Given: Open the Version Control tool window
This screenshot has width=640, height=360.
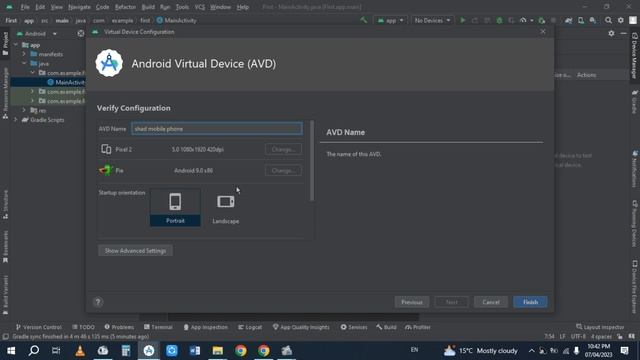Looking at the screenshot, I should point(39,327).
